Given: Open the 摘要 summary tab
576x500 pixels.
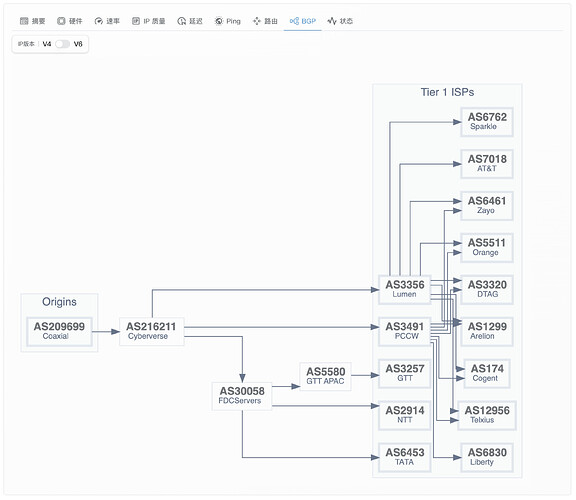Looking at the screenshot, I should [x=32, y=21].
